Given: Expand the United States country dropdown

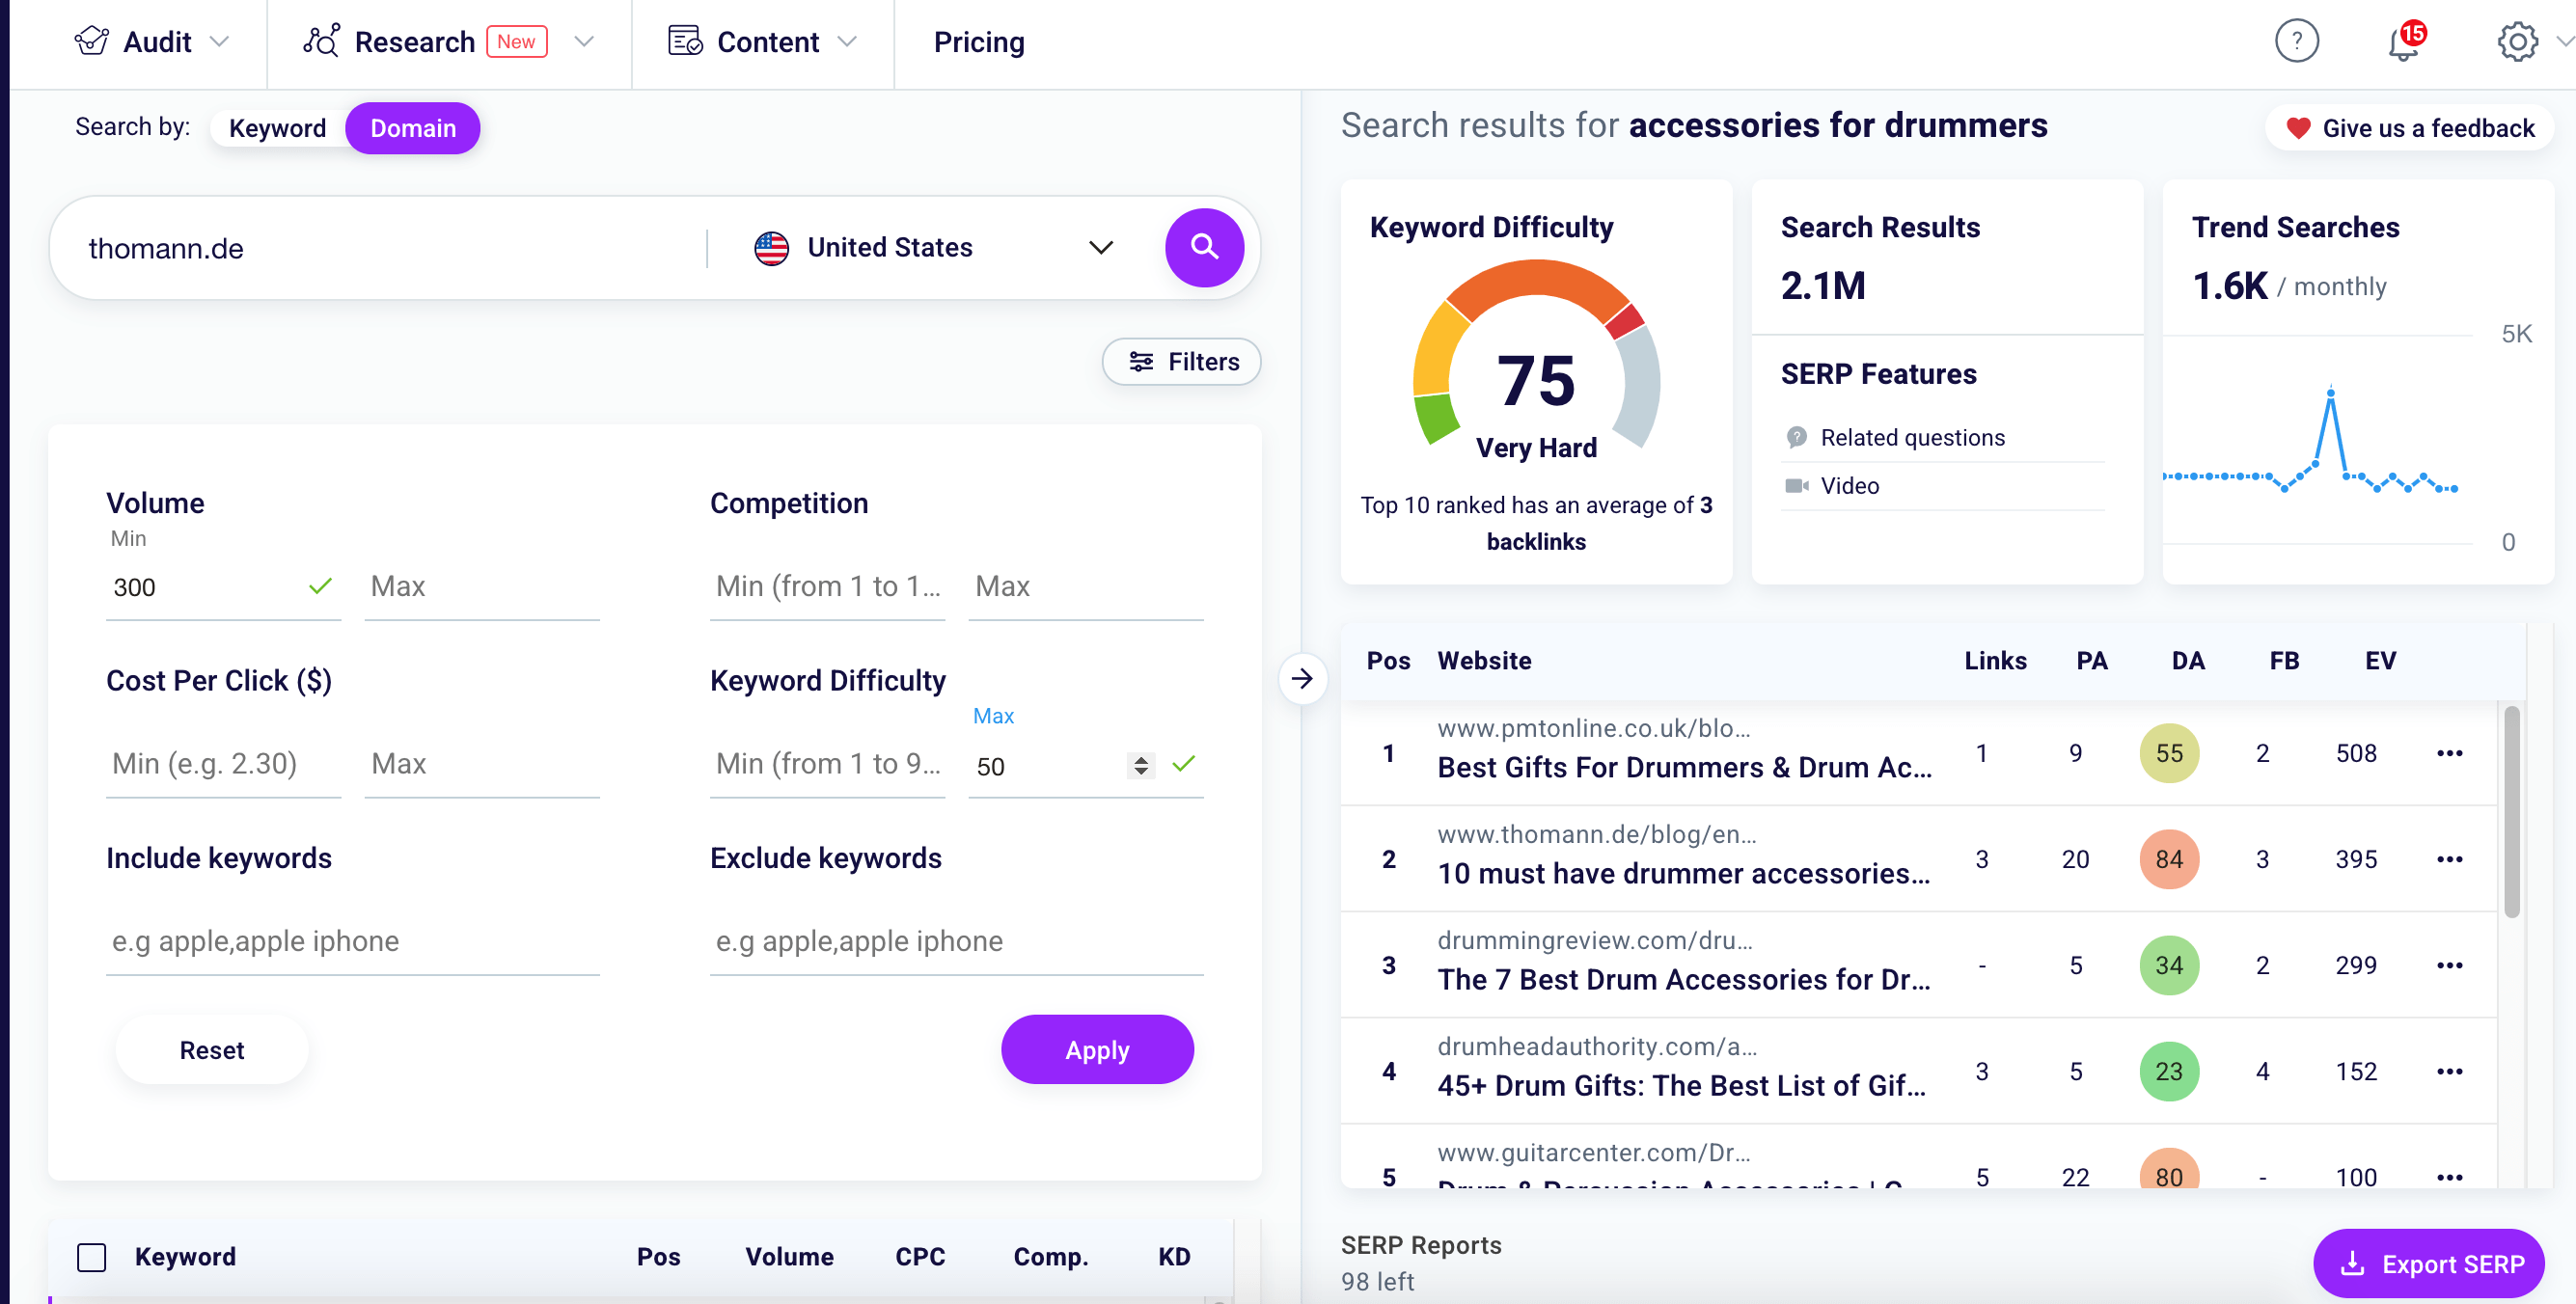Looking at the screenshot, I should coord(1100,247).
